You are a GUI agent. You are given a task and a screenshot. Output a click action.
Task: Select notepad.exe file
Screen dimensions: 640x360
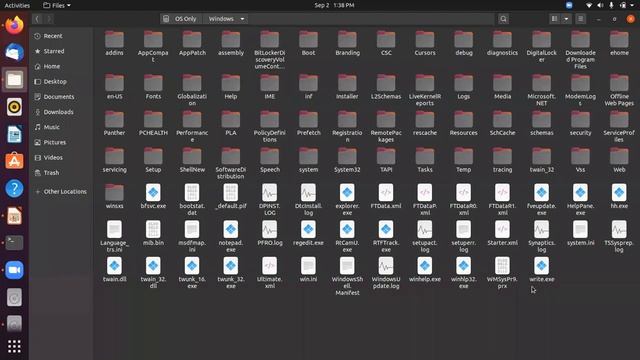(231, 237)
